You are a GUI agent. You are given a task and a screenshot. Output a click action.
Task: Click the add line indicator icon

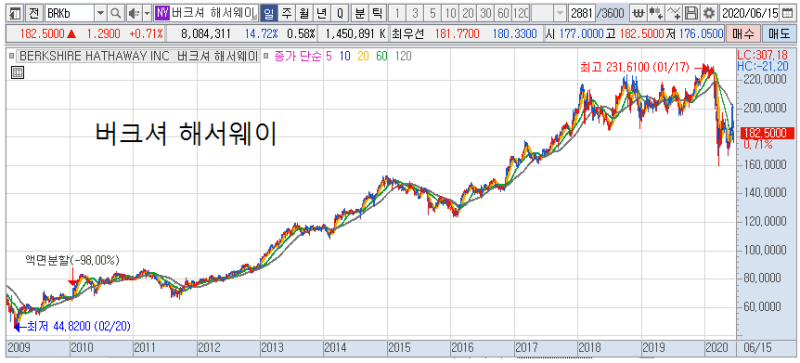pyautogui.click(x=673, y=13)
